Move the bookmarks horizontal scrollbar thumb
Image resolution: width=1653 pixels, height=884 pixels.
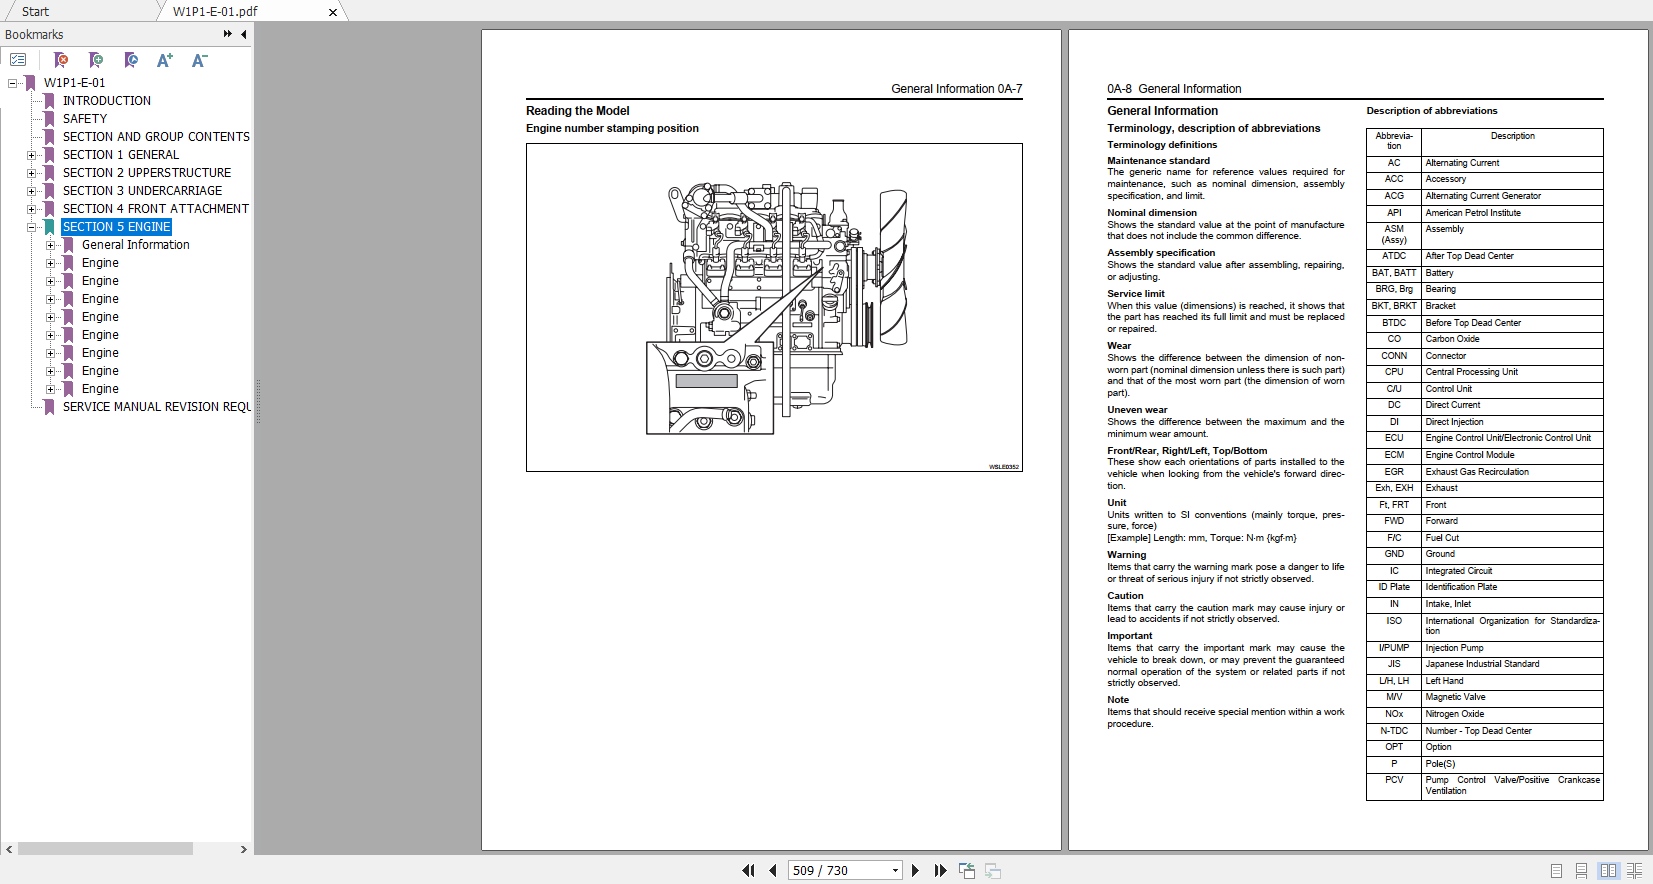pos(105,849)
